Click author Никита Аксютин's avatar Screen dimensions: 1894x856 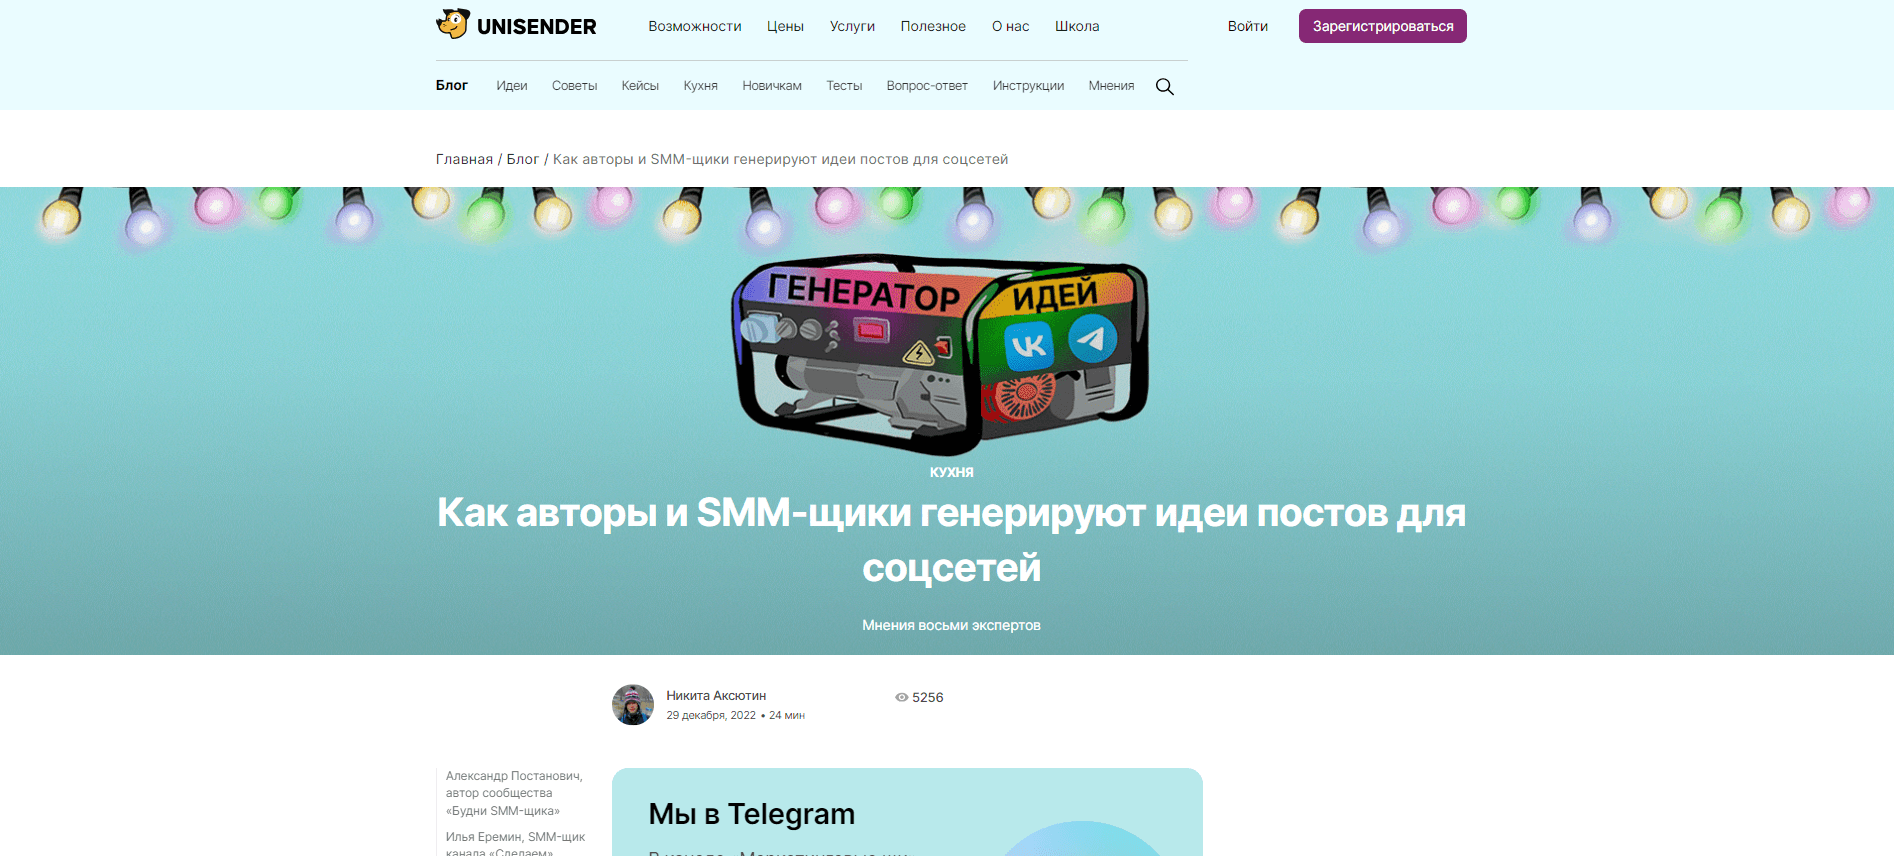coord(633,705)
